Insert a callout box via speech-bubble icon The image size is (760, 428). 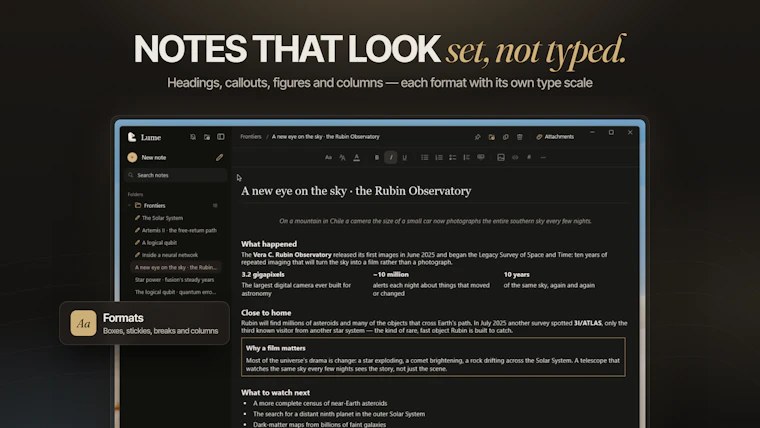pos(481,157)
